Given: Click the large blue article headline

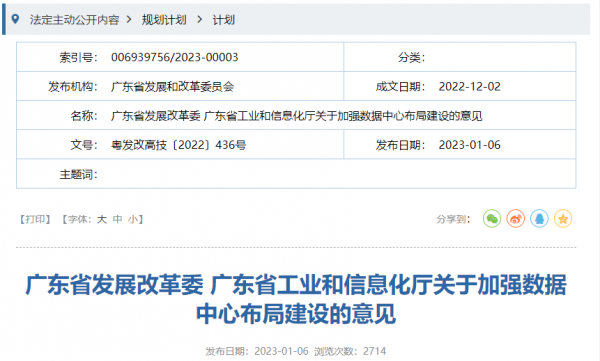Looking at the screenshot, I should pyautogui.click(x=296, y=299).
